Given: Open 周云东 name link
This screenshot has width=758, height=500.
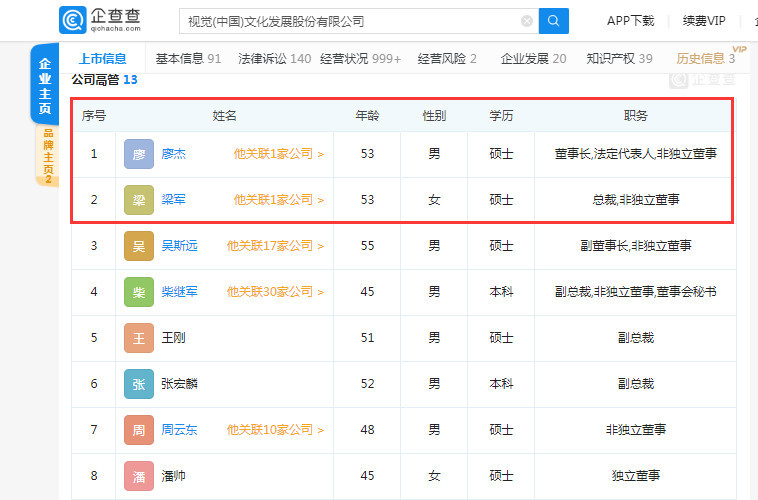Looking at the screenshot, I should tap(179, 429).
